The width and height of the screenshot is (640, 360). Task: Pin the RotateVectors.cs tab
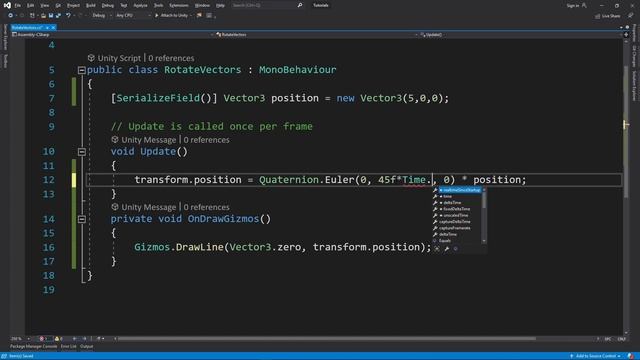[47, 27]
